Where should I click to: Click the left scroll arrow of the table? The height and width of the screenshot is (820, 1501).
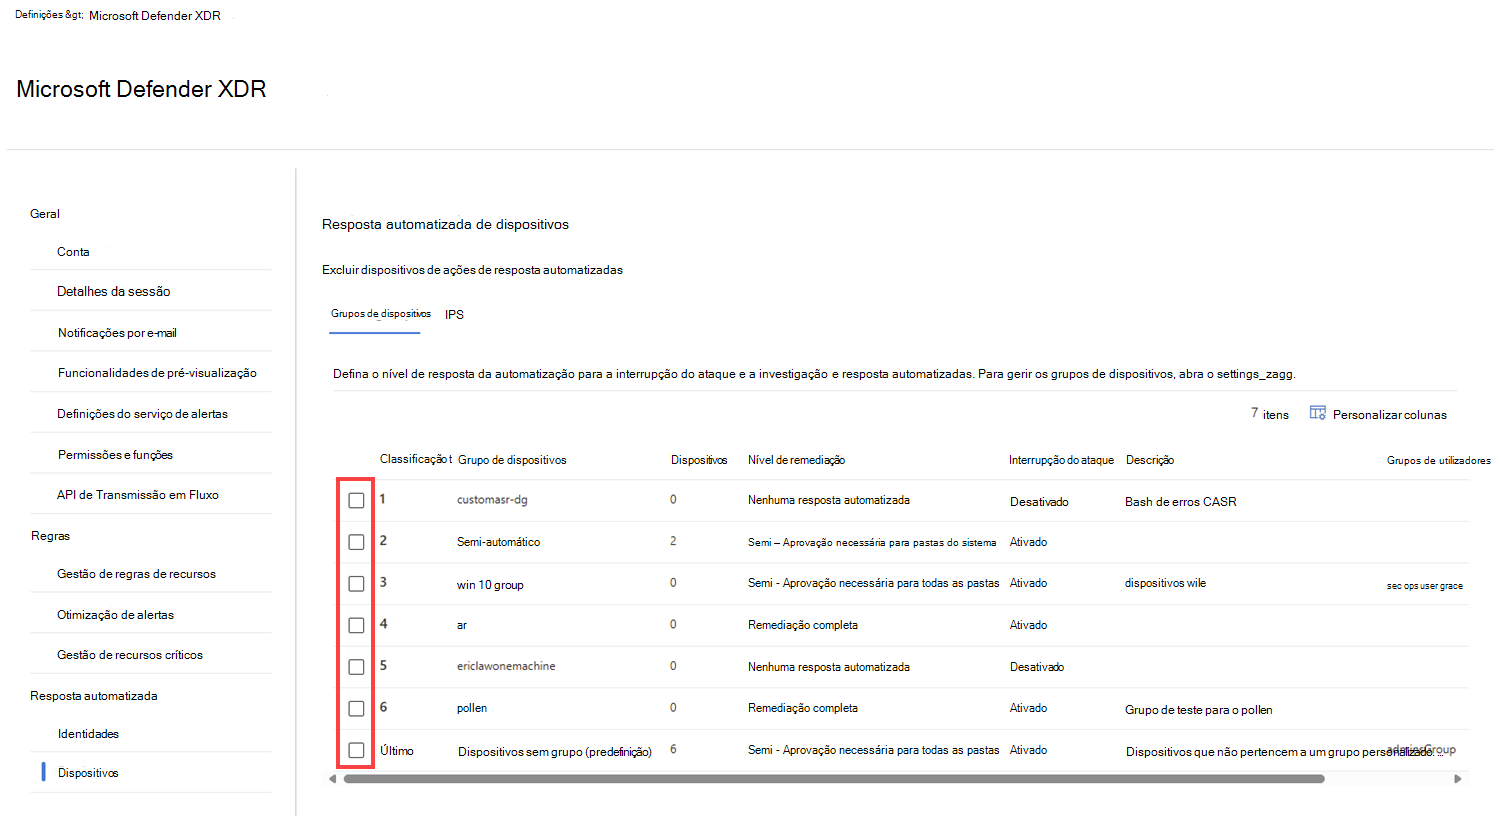click(x=333, y=779)
